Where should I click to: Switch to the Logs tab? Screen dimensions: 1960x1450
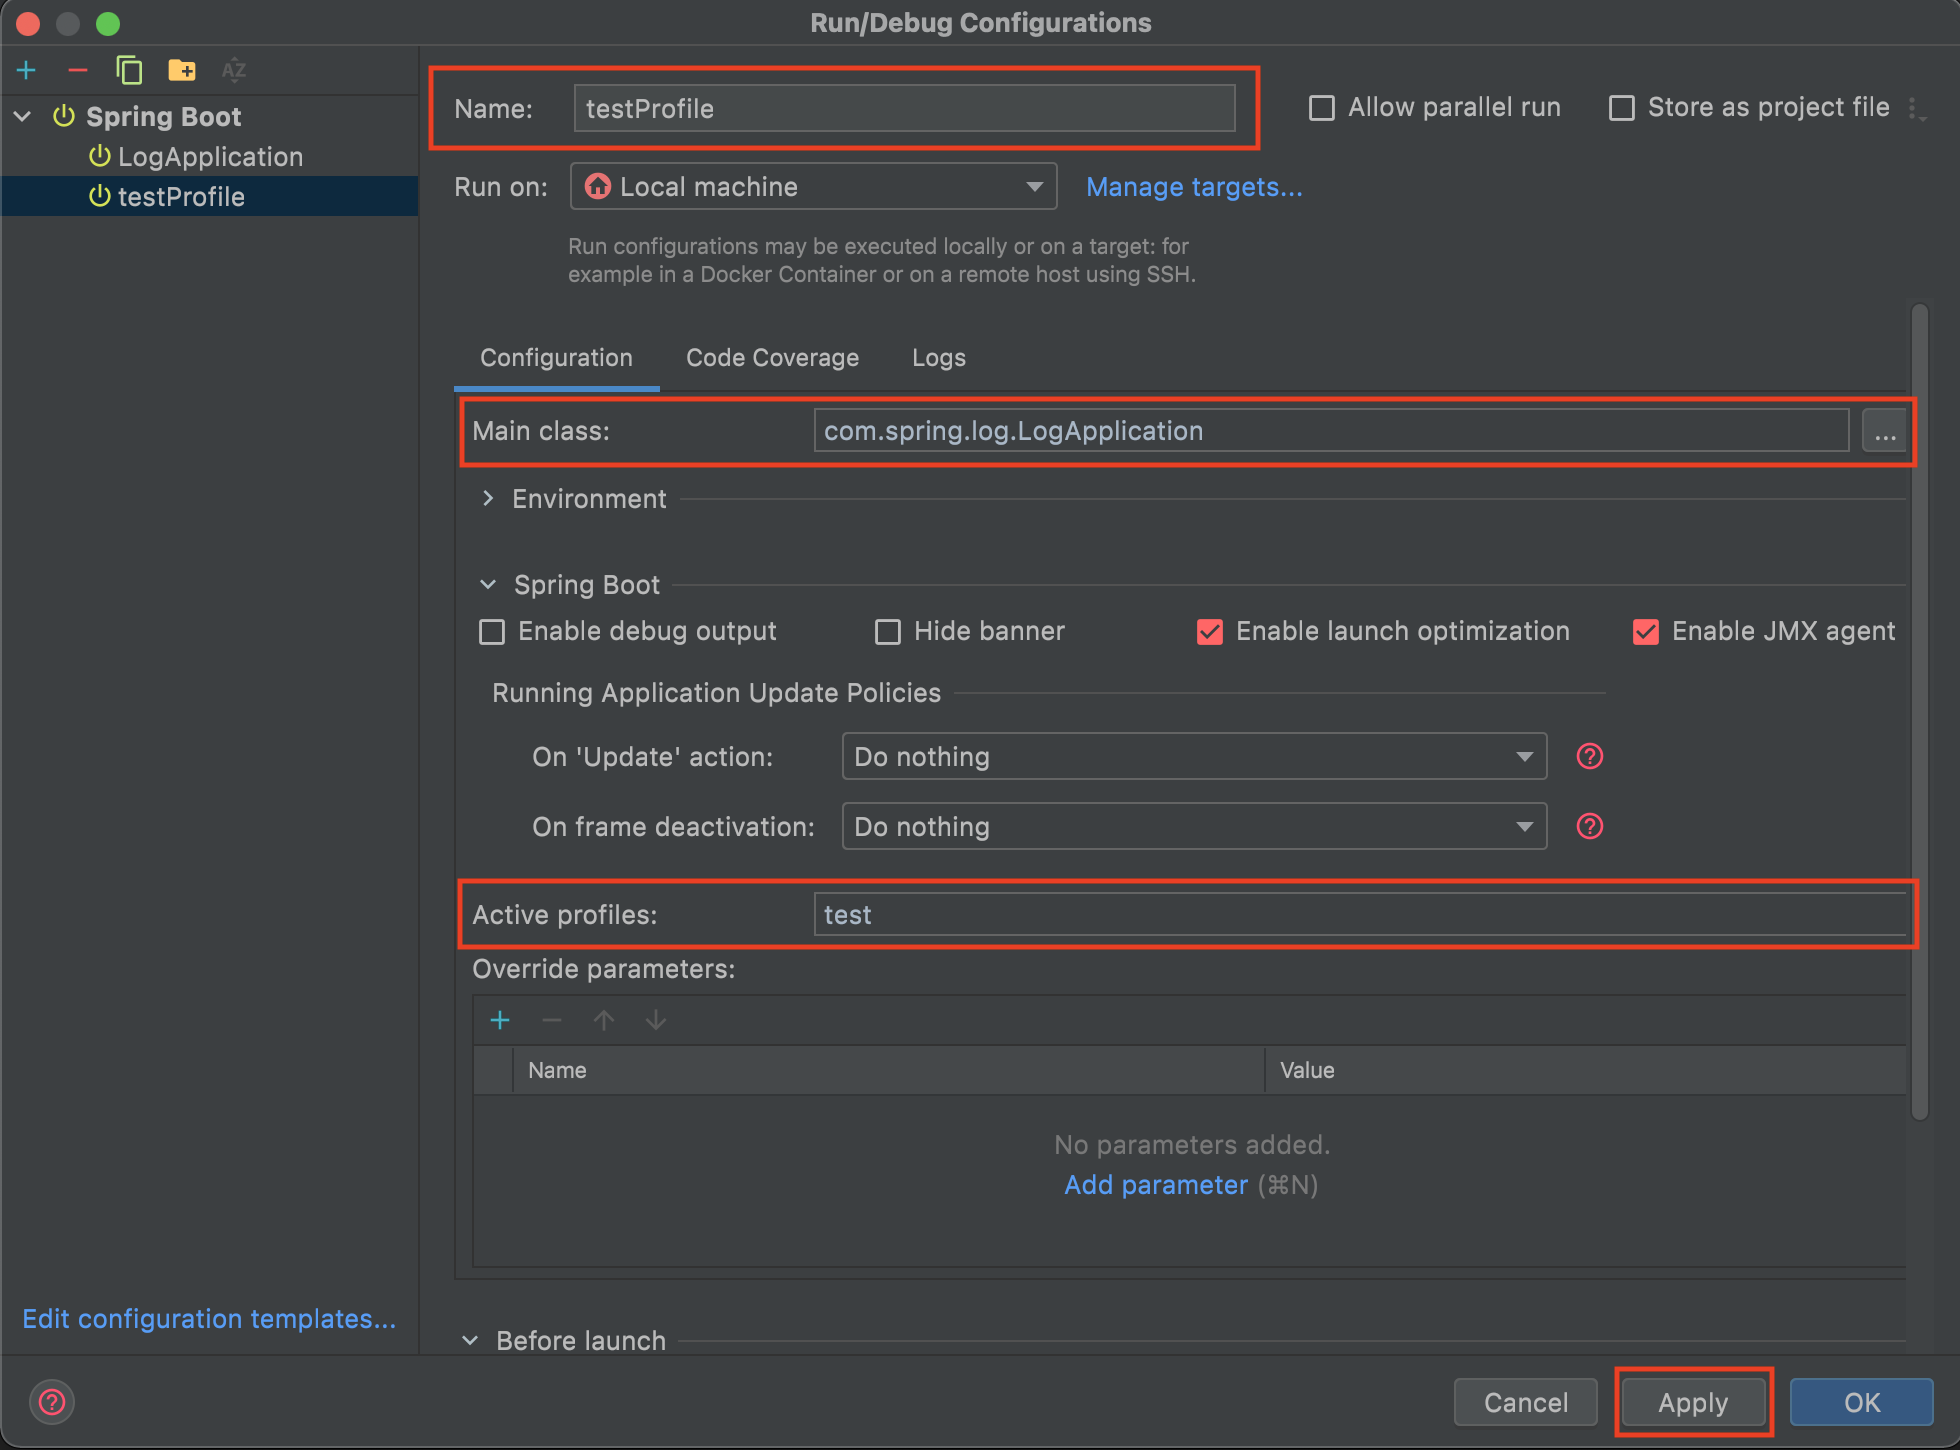[x=938, y=358]
